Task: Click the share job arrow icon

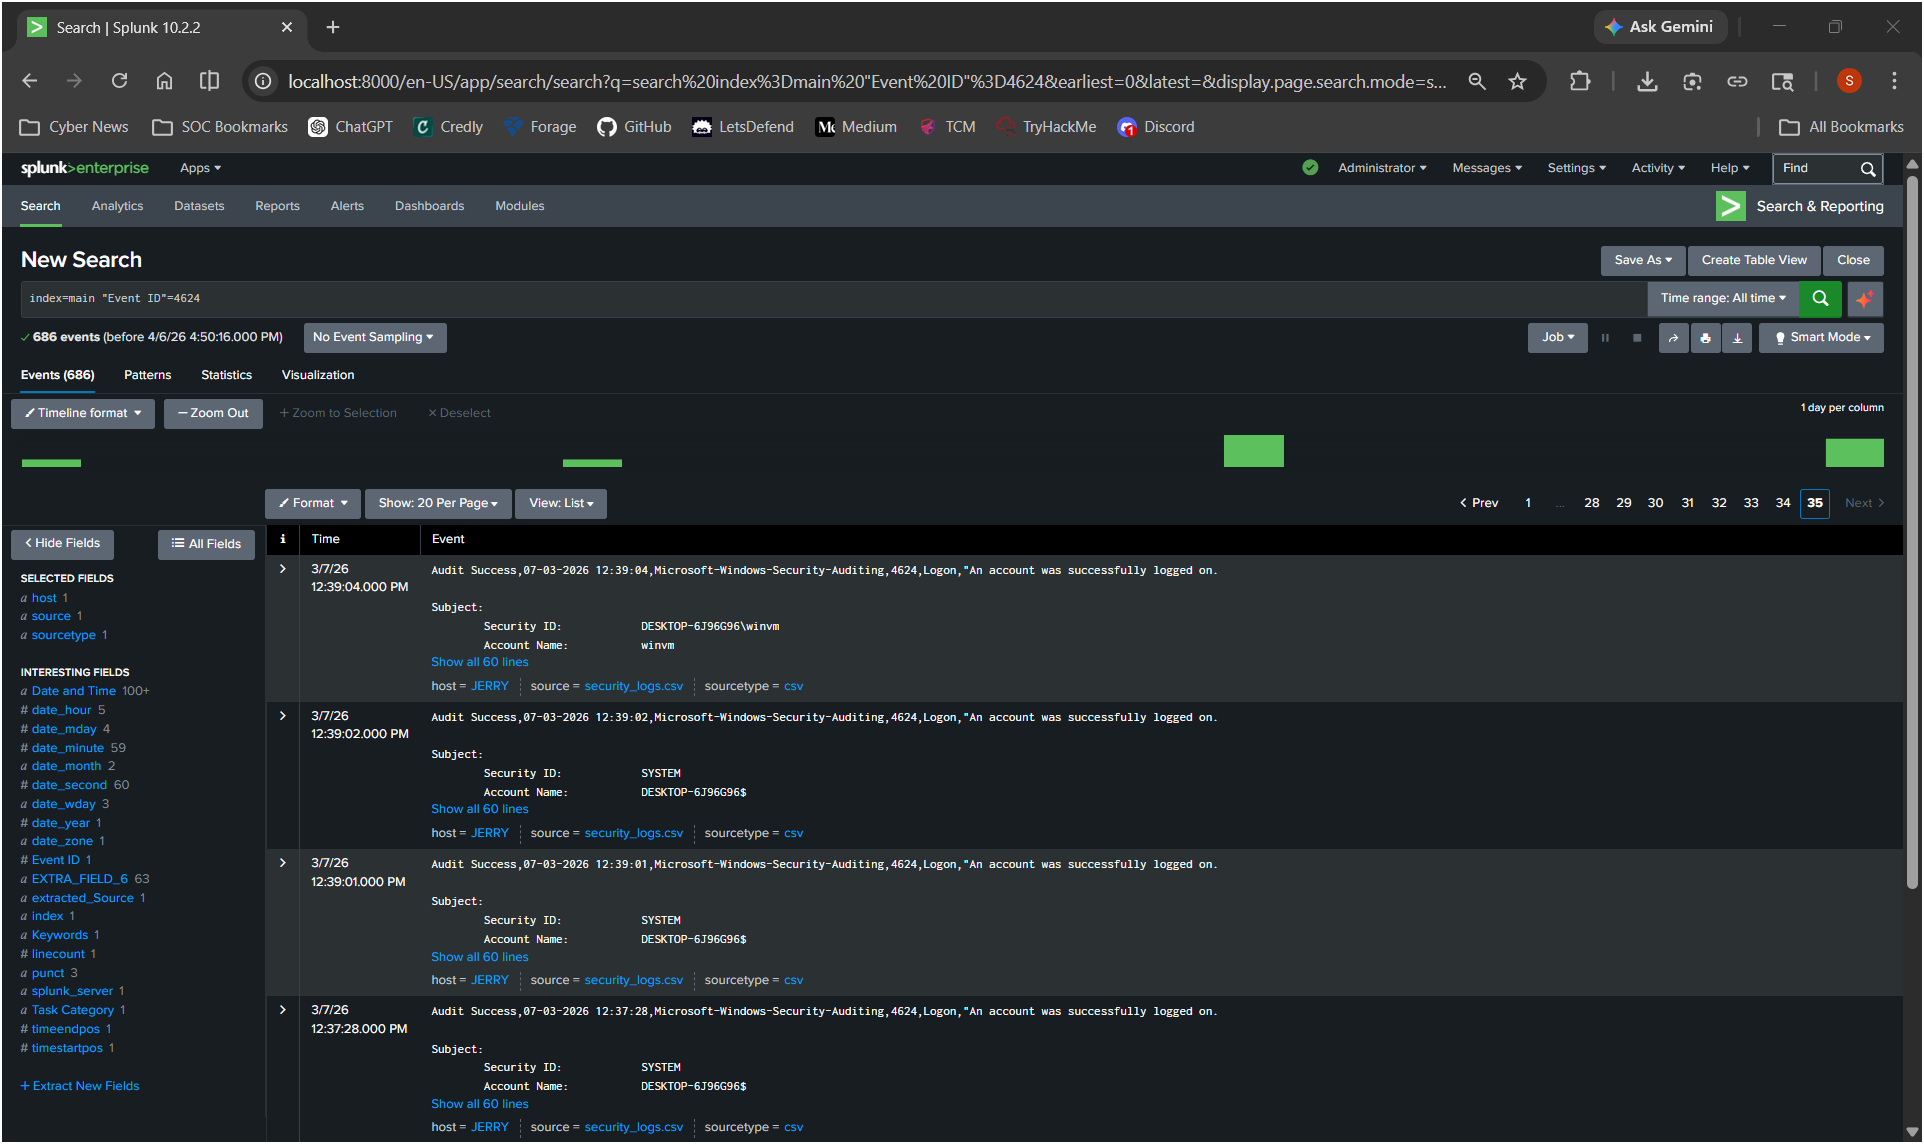Action: [x=1673, y=338]
